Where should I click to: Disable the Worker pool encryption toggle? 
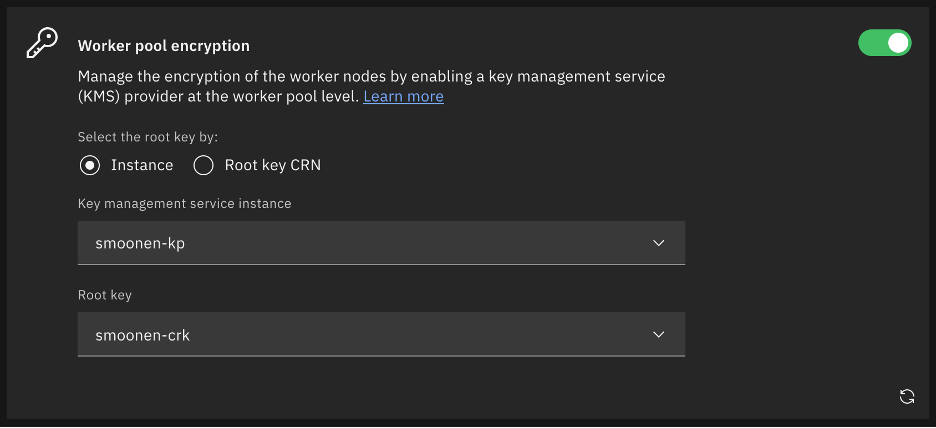click(x=884, y=43)
